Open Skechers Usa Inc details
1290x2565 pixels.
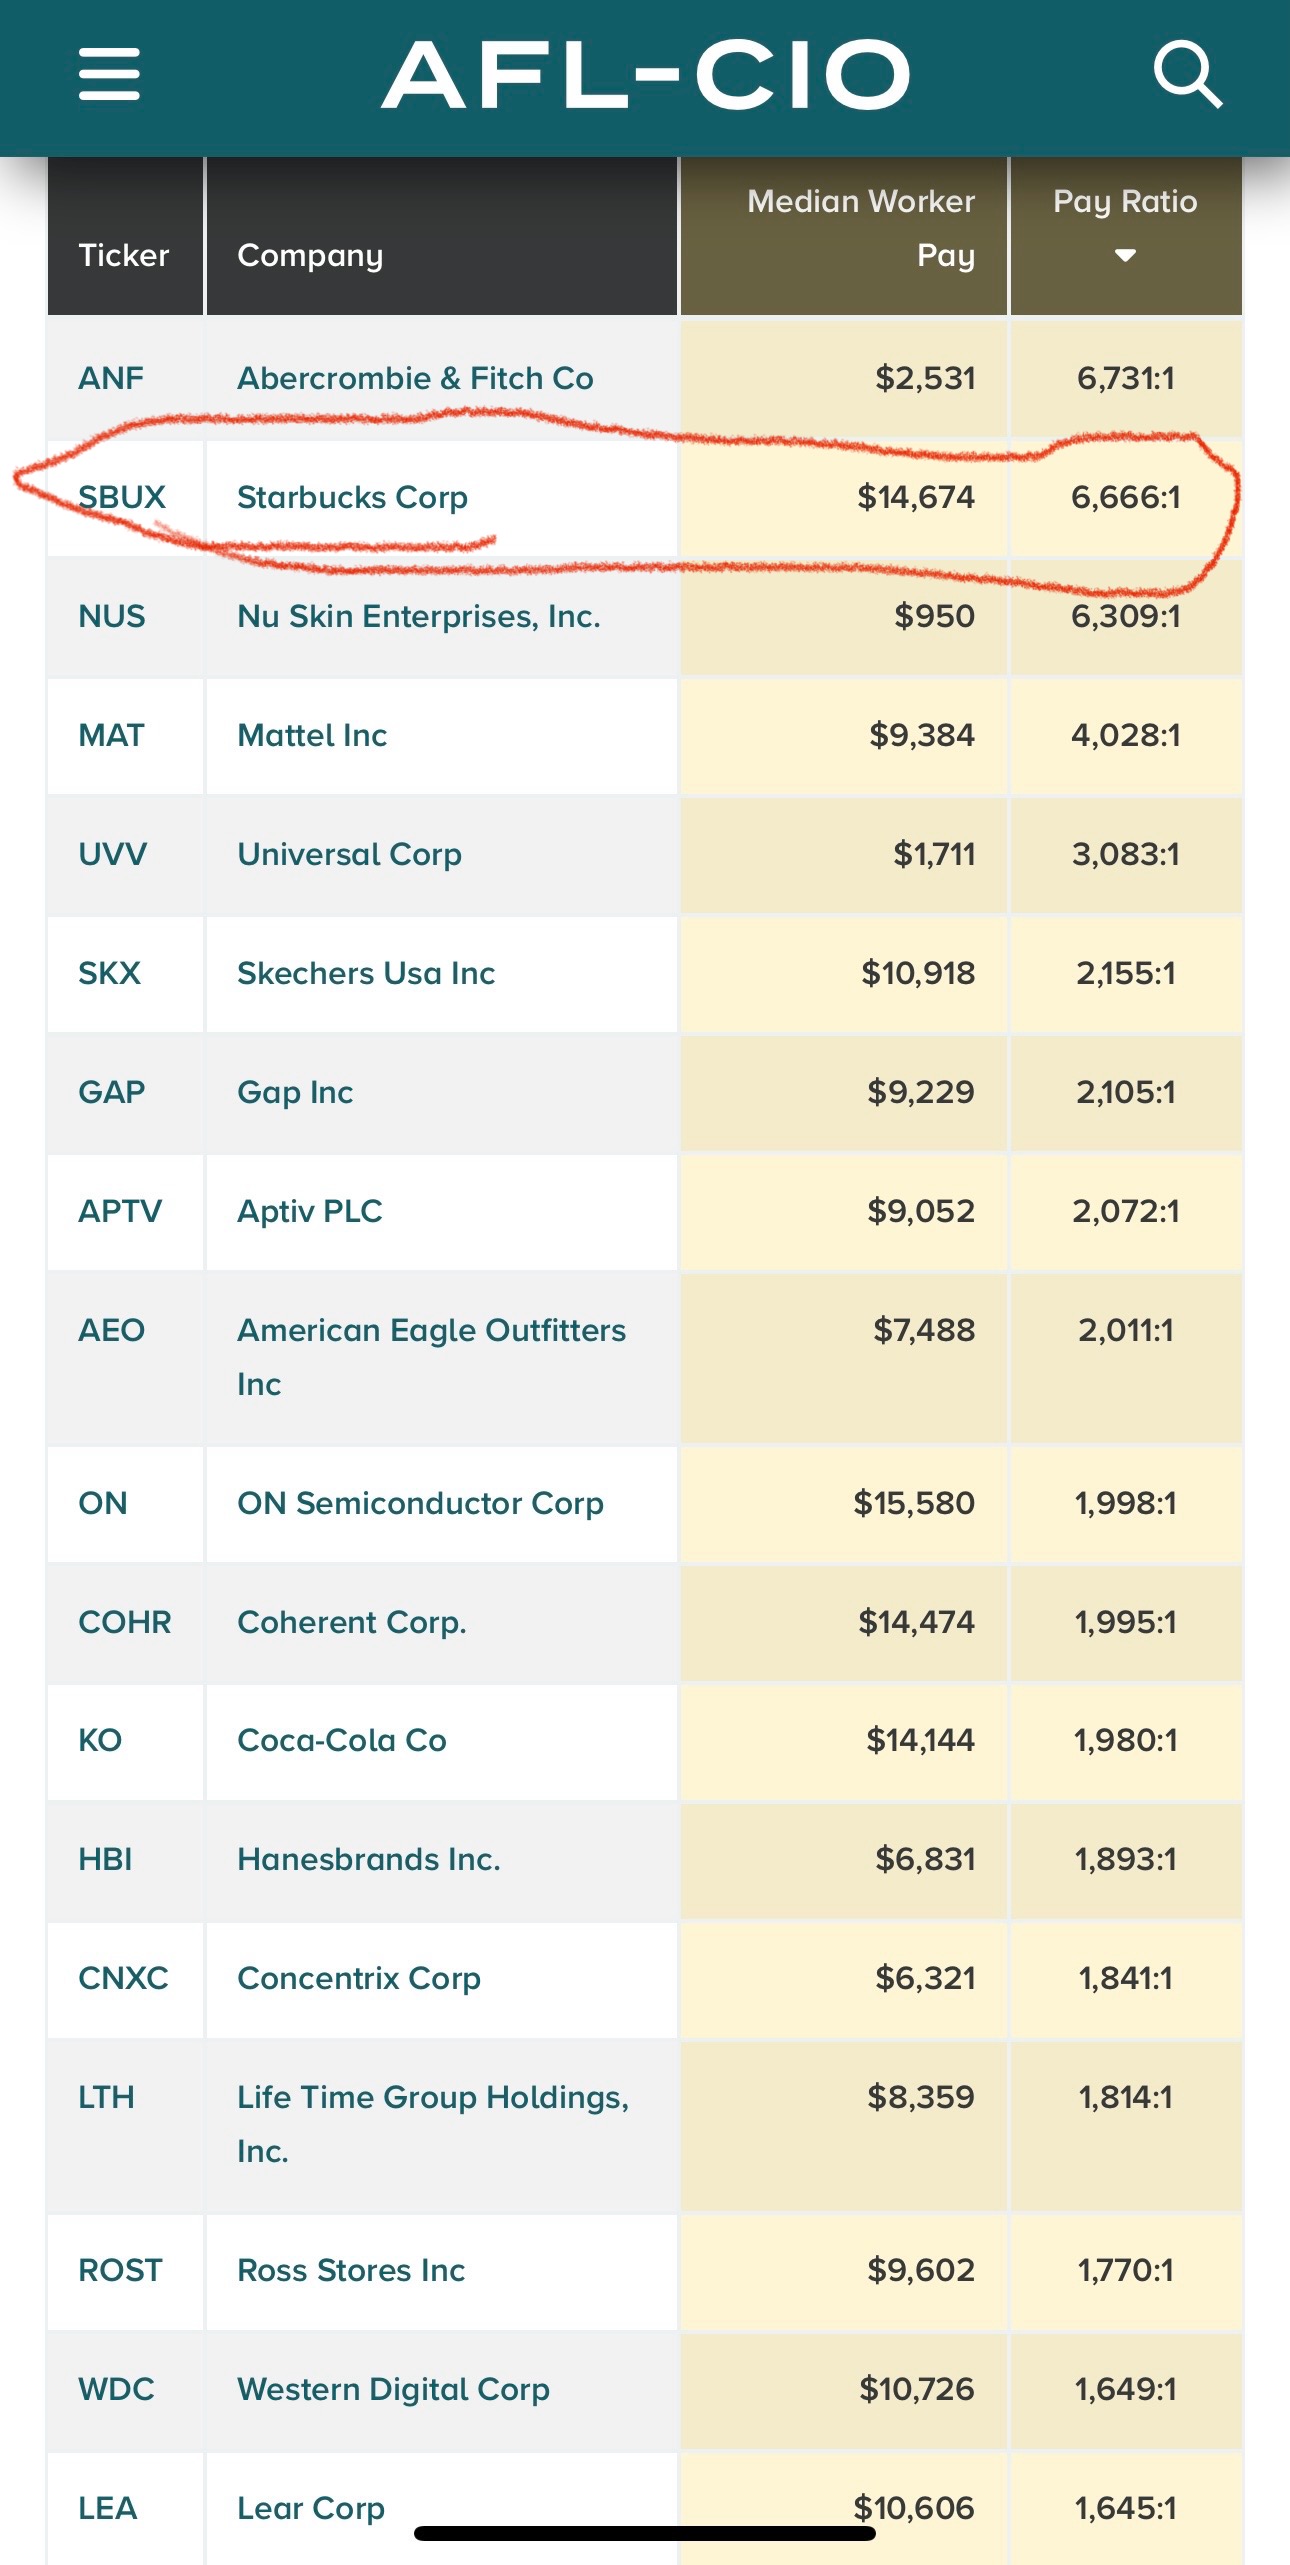(366, 973)
